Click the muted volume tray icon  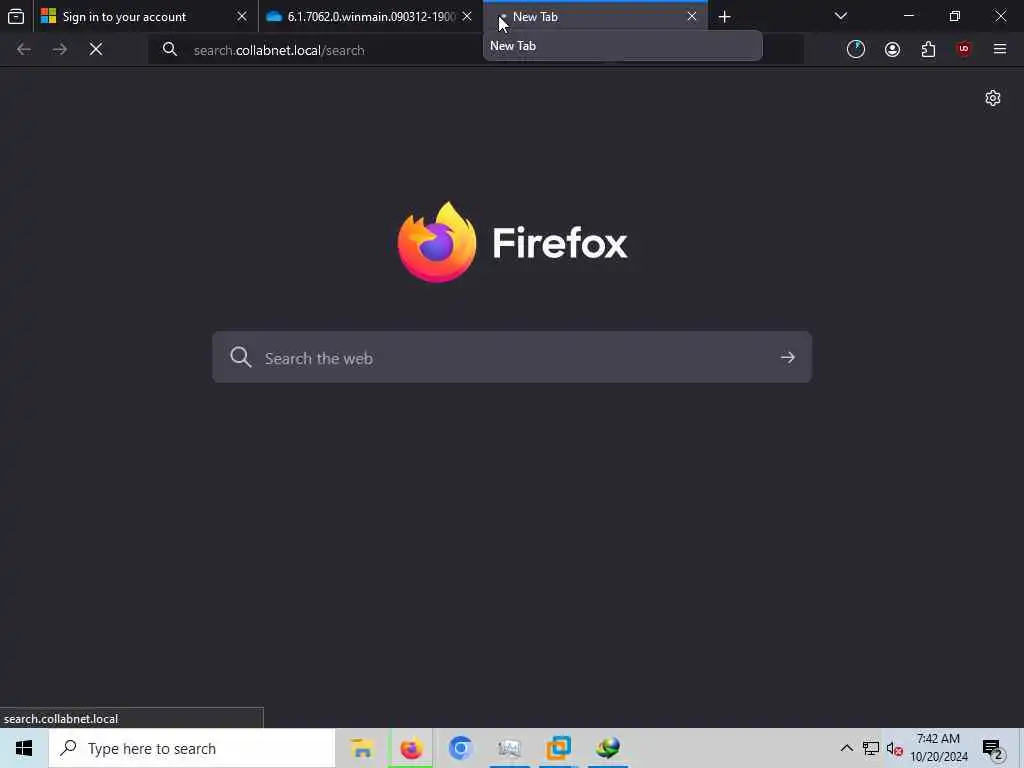[x=895, y=748]
